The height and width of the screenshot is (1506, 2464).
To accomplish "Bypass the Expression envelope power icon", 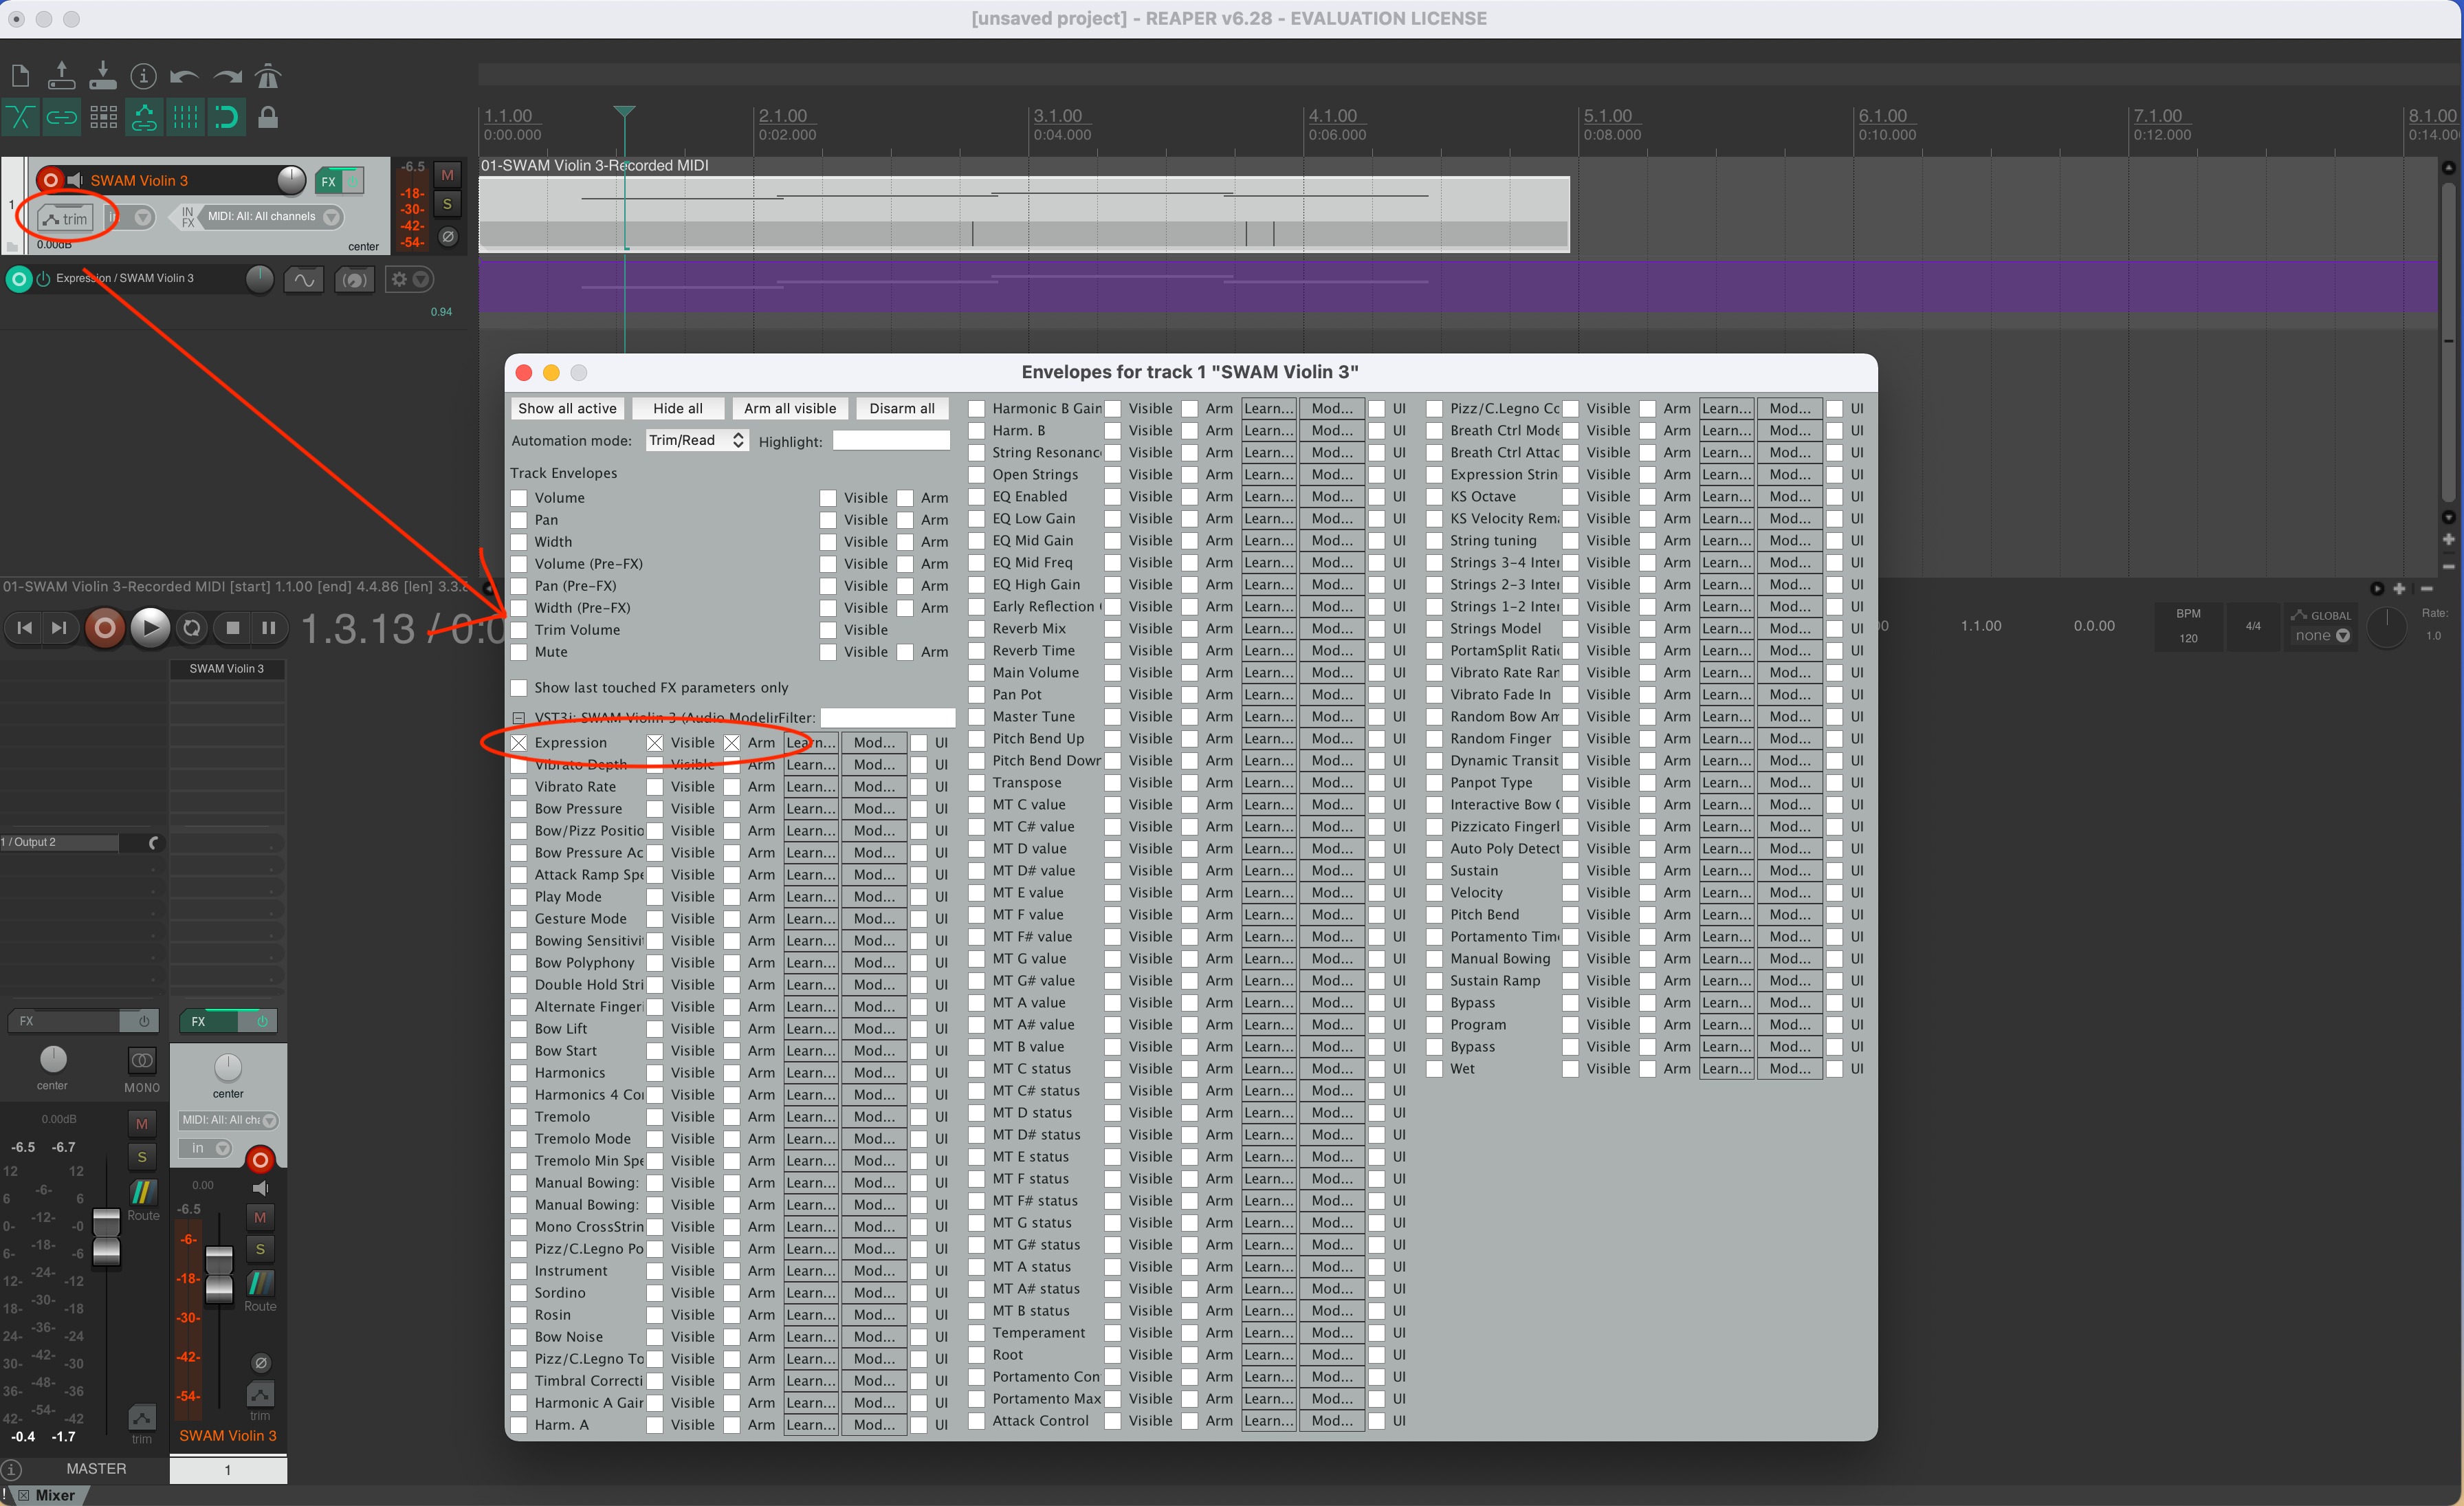I will coord(43,279).
